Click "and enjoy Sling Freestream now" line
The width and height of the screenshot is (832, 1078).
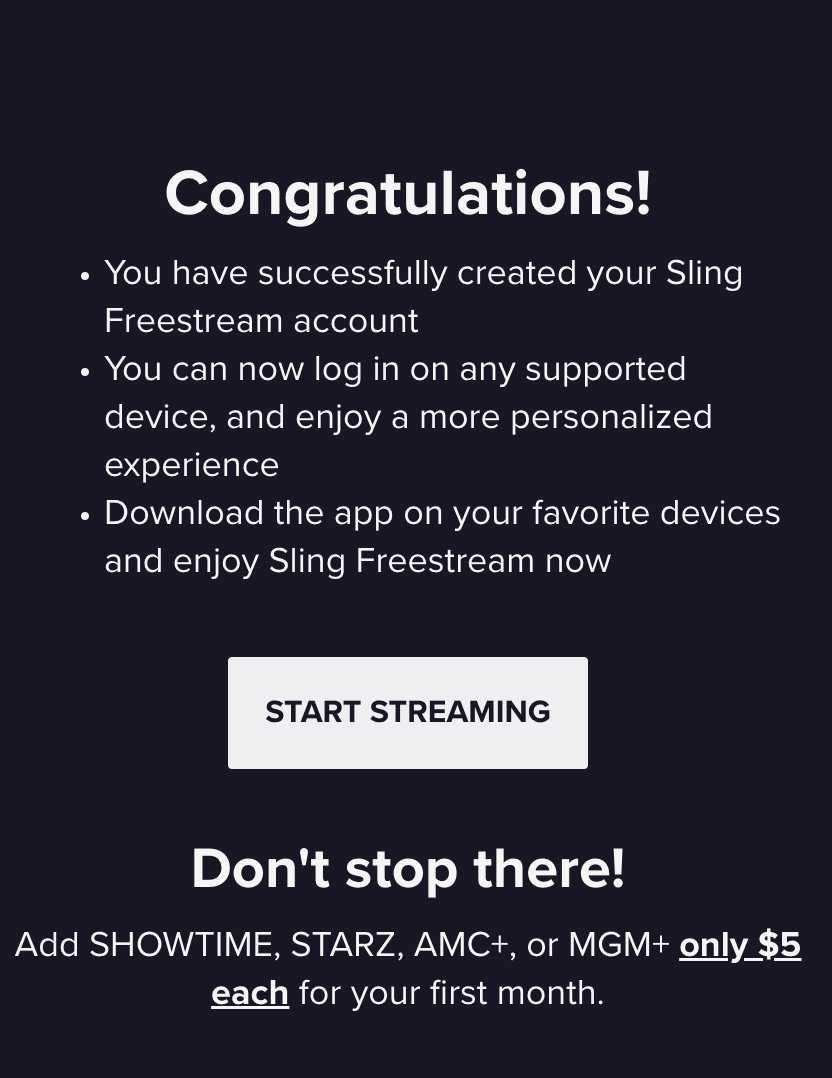click(x=357, y=561)
